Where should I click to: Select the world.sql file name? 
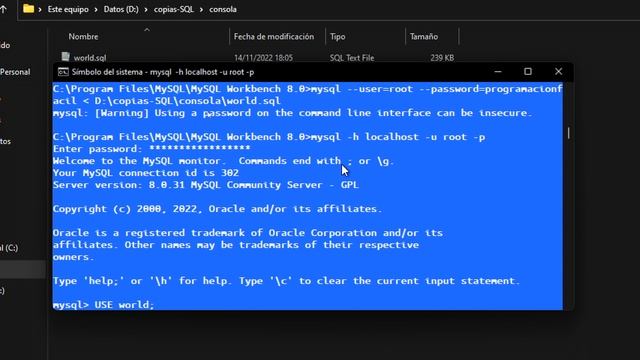[90, 58]
